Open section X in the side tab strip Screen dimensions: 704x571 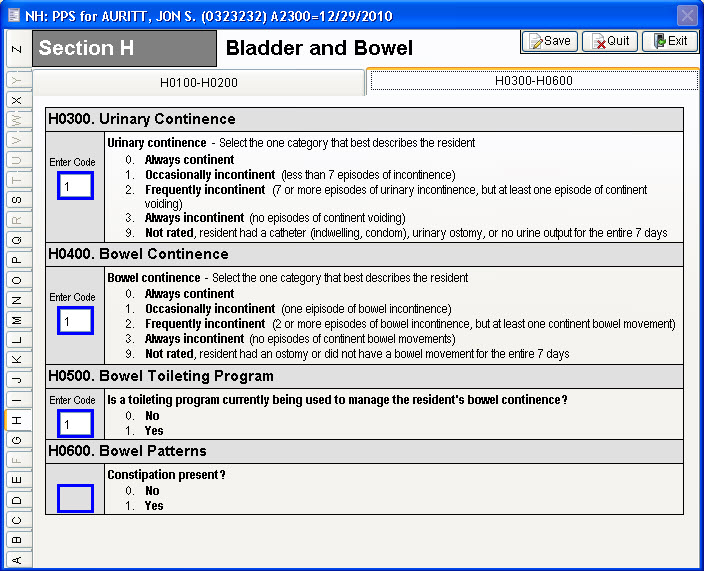coord(17,100)
